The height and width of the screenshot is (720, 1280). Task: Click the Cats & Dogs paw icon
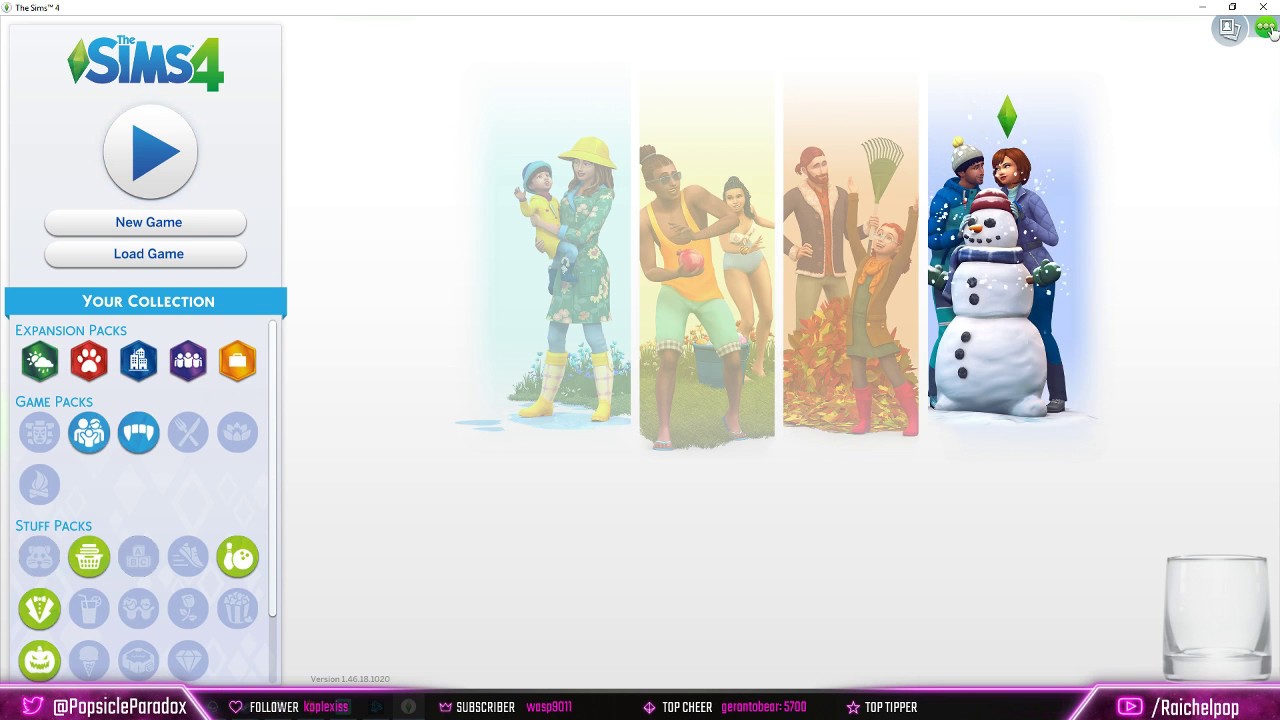[x=89, y=361]
